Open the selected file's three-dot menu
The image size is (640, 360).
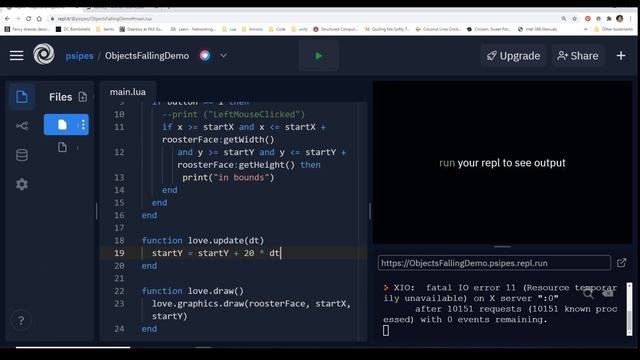point(83,124)
